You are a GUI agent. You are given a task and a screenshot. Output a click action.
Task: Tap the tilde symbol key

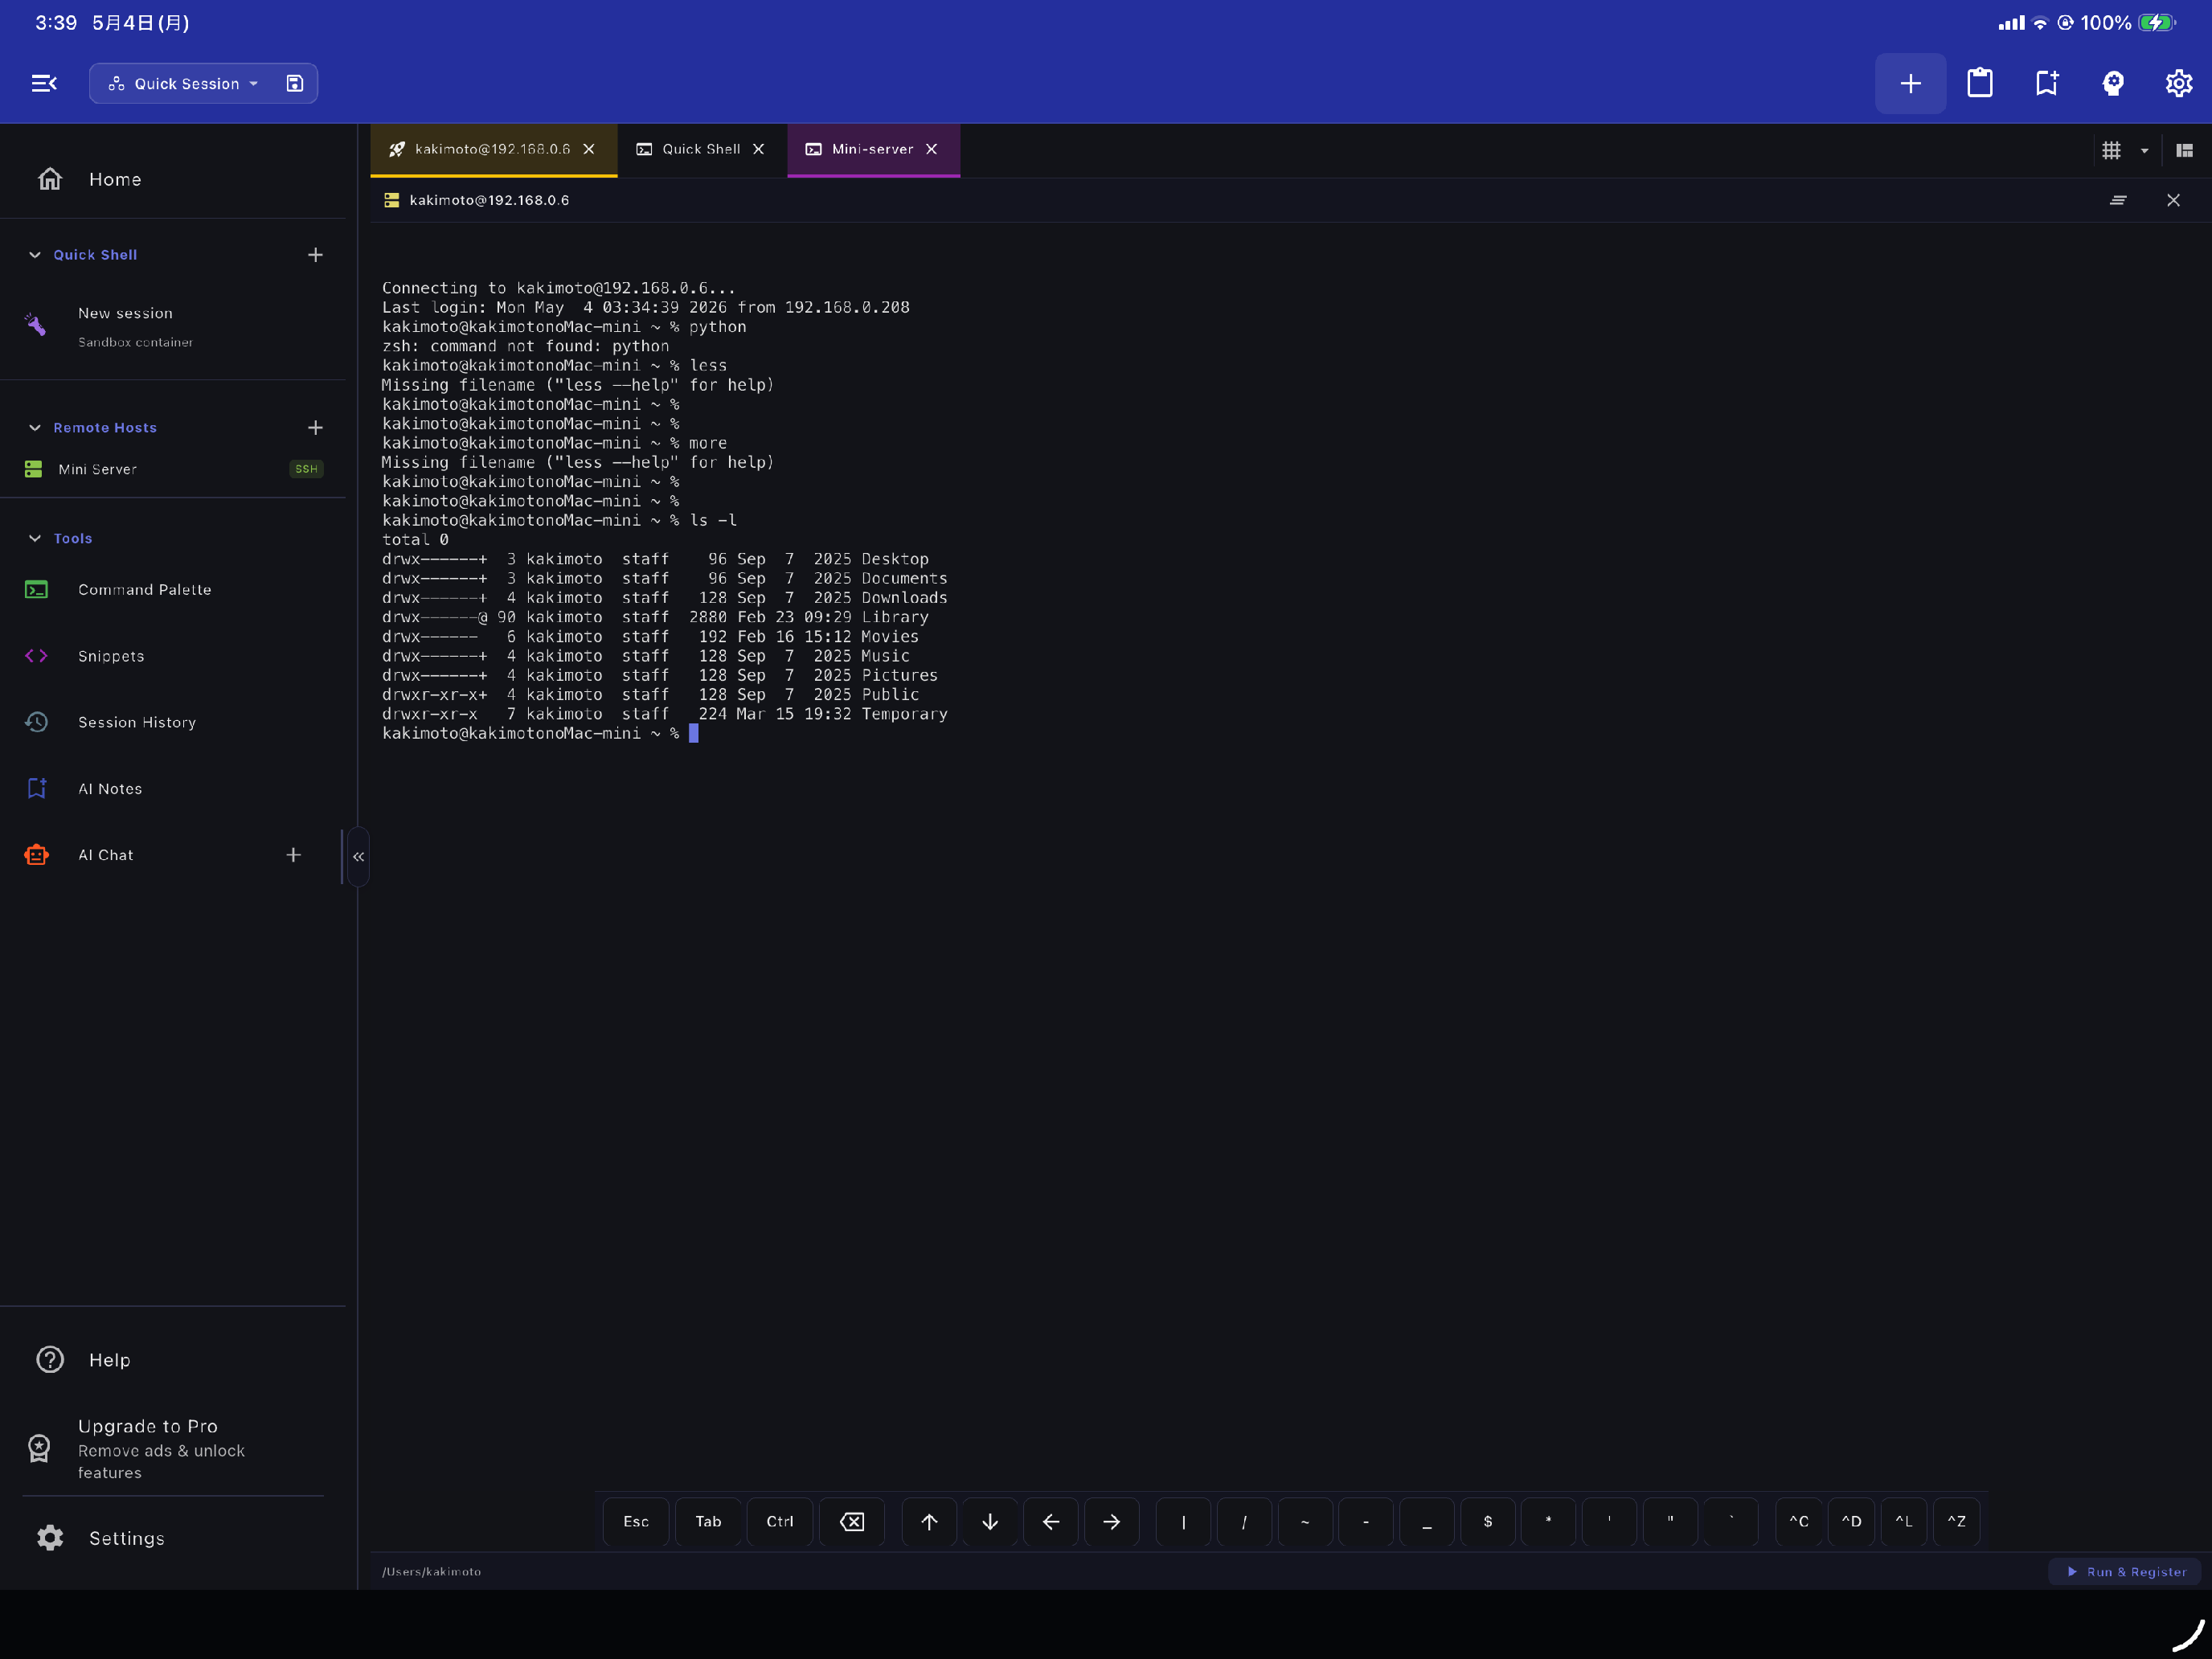pos(1305,1522)
